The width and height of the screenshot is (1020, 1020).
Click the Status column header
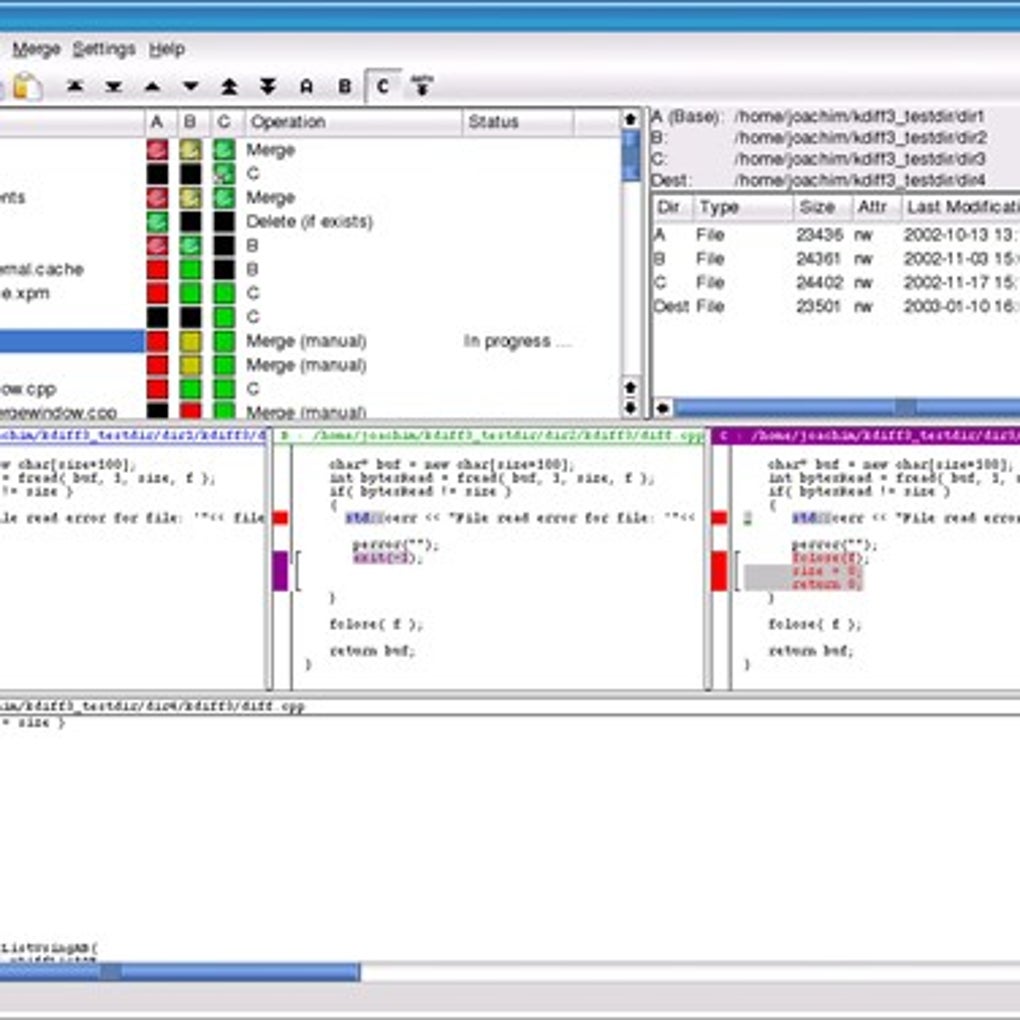coord(518,122)
